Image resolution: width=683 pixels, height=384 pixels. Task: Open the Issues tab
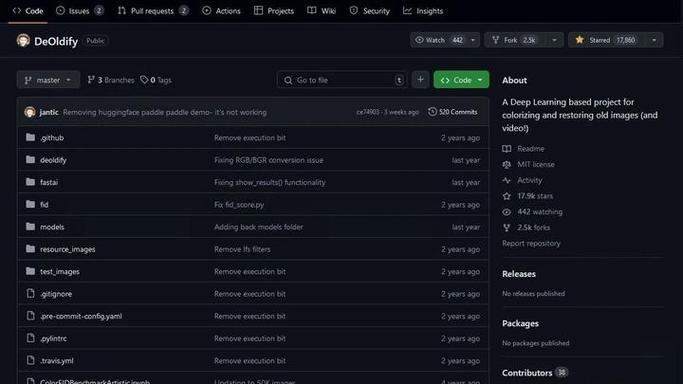click(x=80, y=11)
